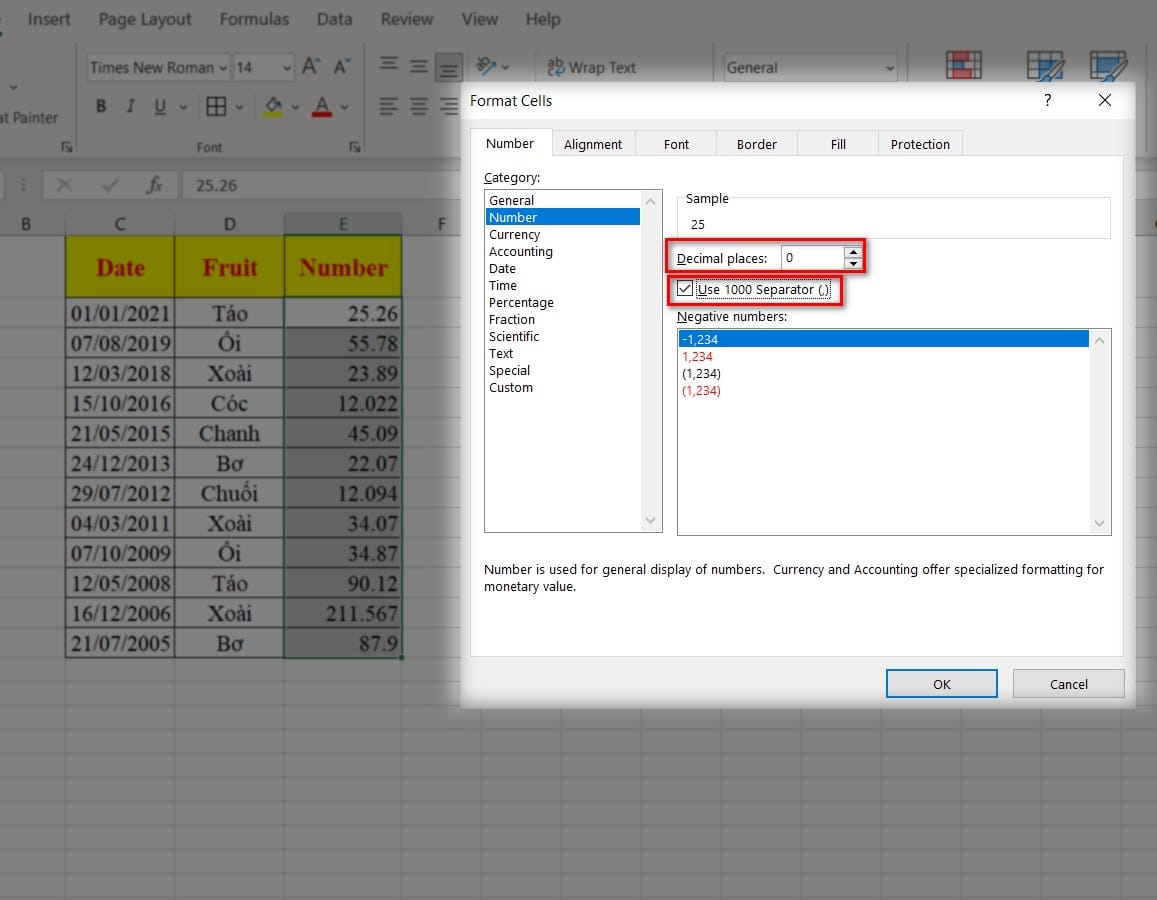Open the Formulas ribbon tab

pos(254,19)
